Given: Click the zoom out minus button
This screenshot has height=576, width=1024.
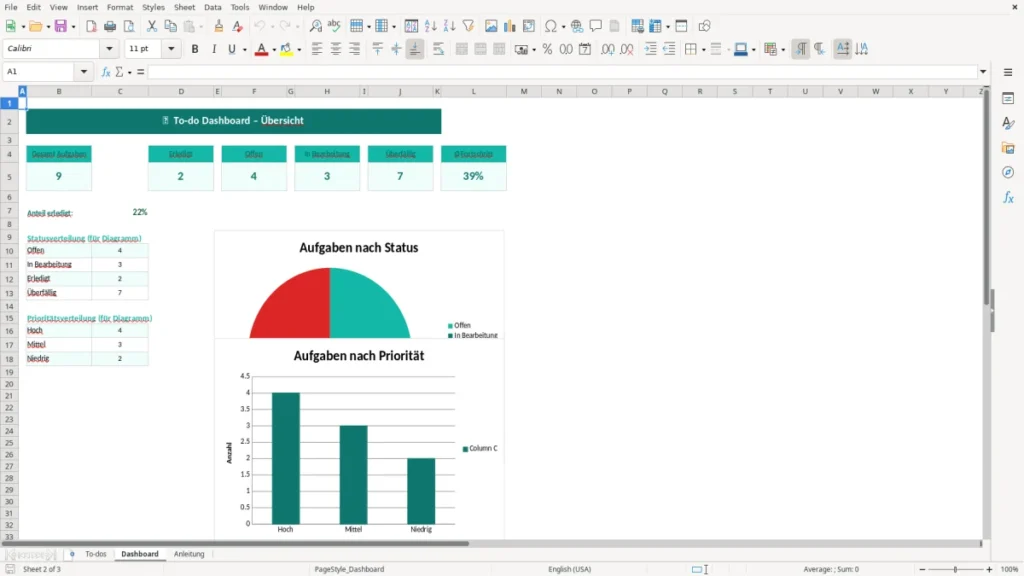Looking at the screenshot, I should [x=922, y=569].
